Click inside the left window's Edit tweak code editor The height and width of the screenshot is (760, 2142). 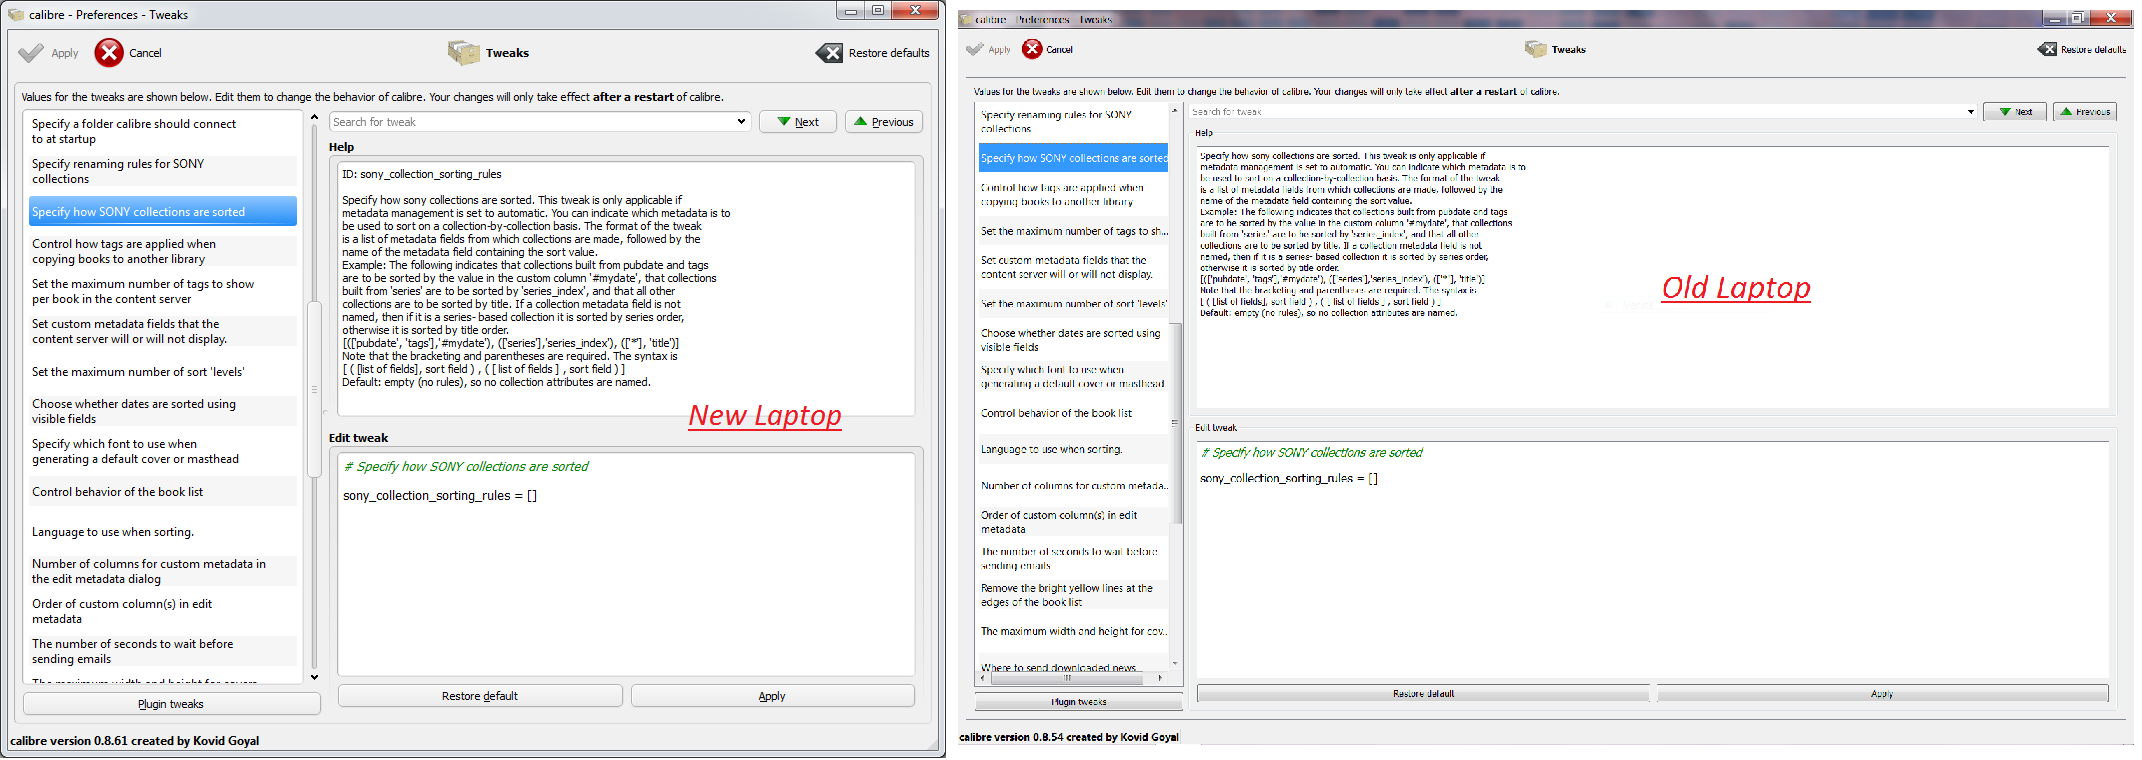point(626,565)
